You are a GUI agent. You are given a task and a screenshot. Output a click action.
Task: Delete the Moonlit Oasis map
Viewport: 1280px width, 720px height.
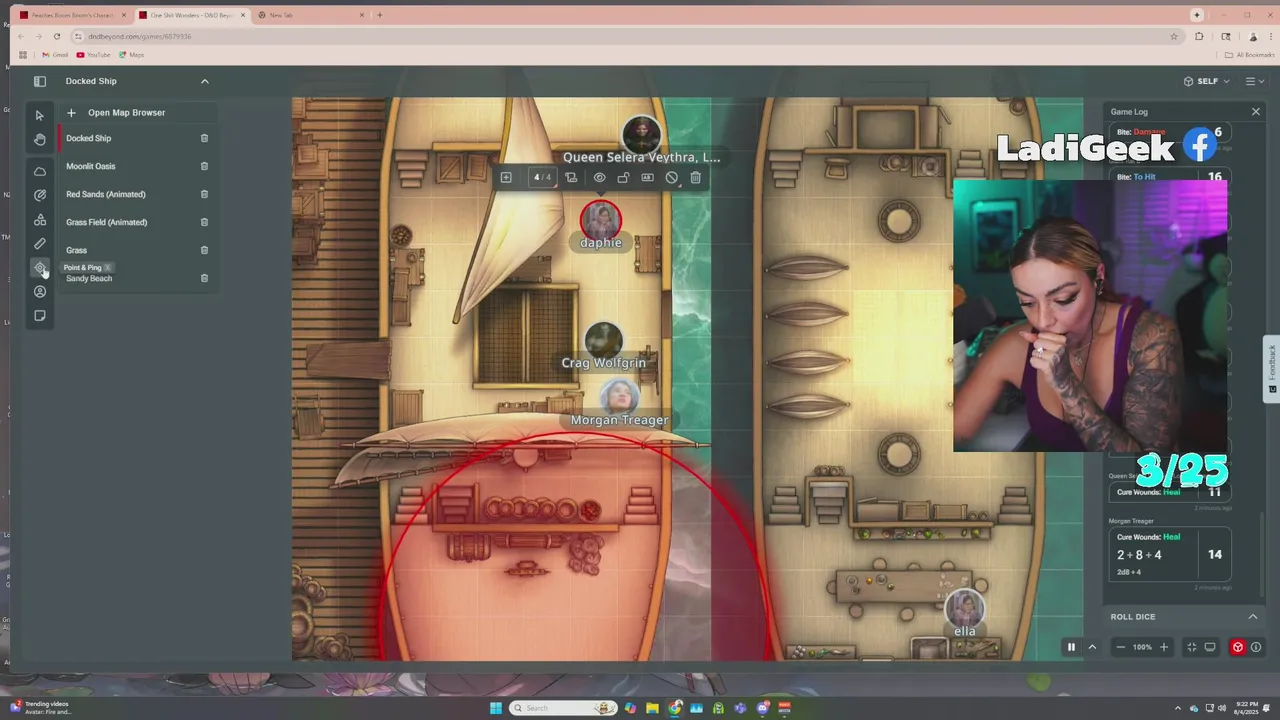(x=204, y=166)
